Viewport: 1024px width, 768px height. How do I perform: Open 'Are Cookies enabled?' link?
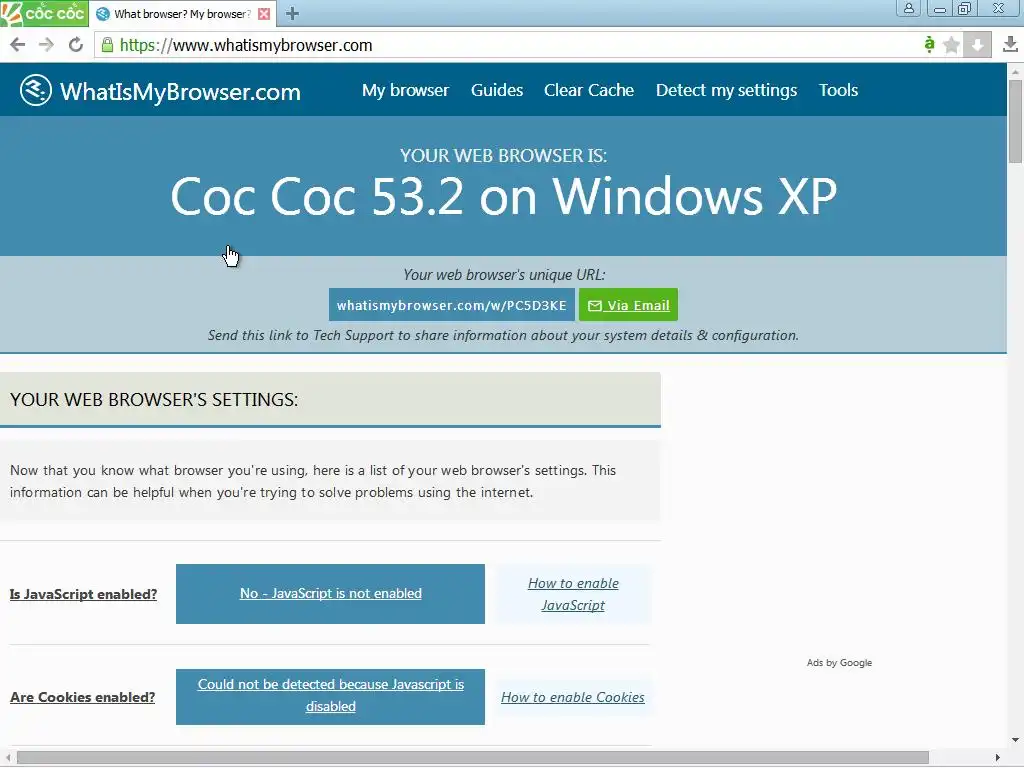pyautogui.click(x=82, y=697)
